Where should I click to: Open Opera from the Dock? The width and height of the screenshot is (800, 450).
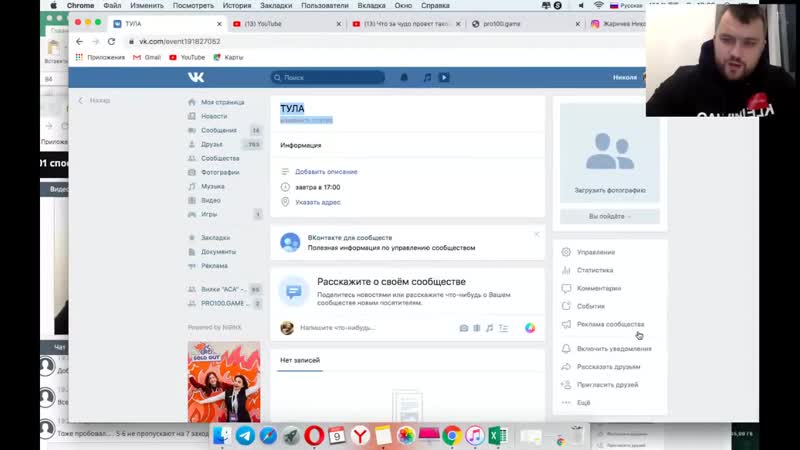(314, 436)
